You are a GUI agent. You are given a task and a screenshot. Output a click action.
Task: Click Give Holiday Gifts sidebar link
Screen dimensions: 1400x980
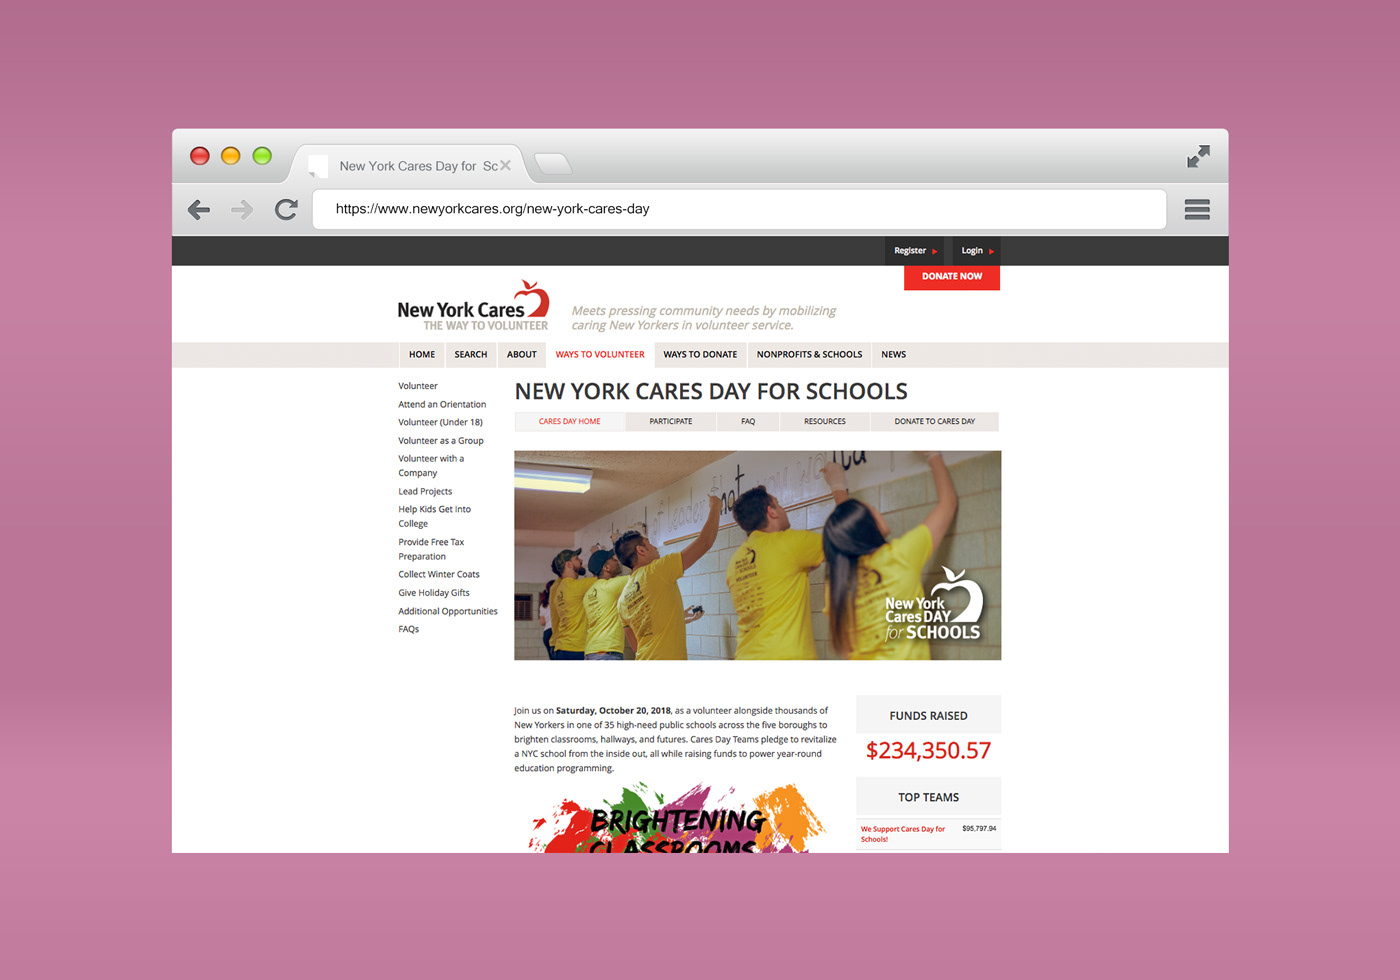434,593
